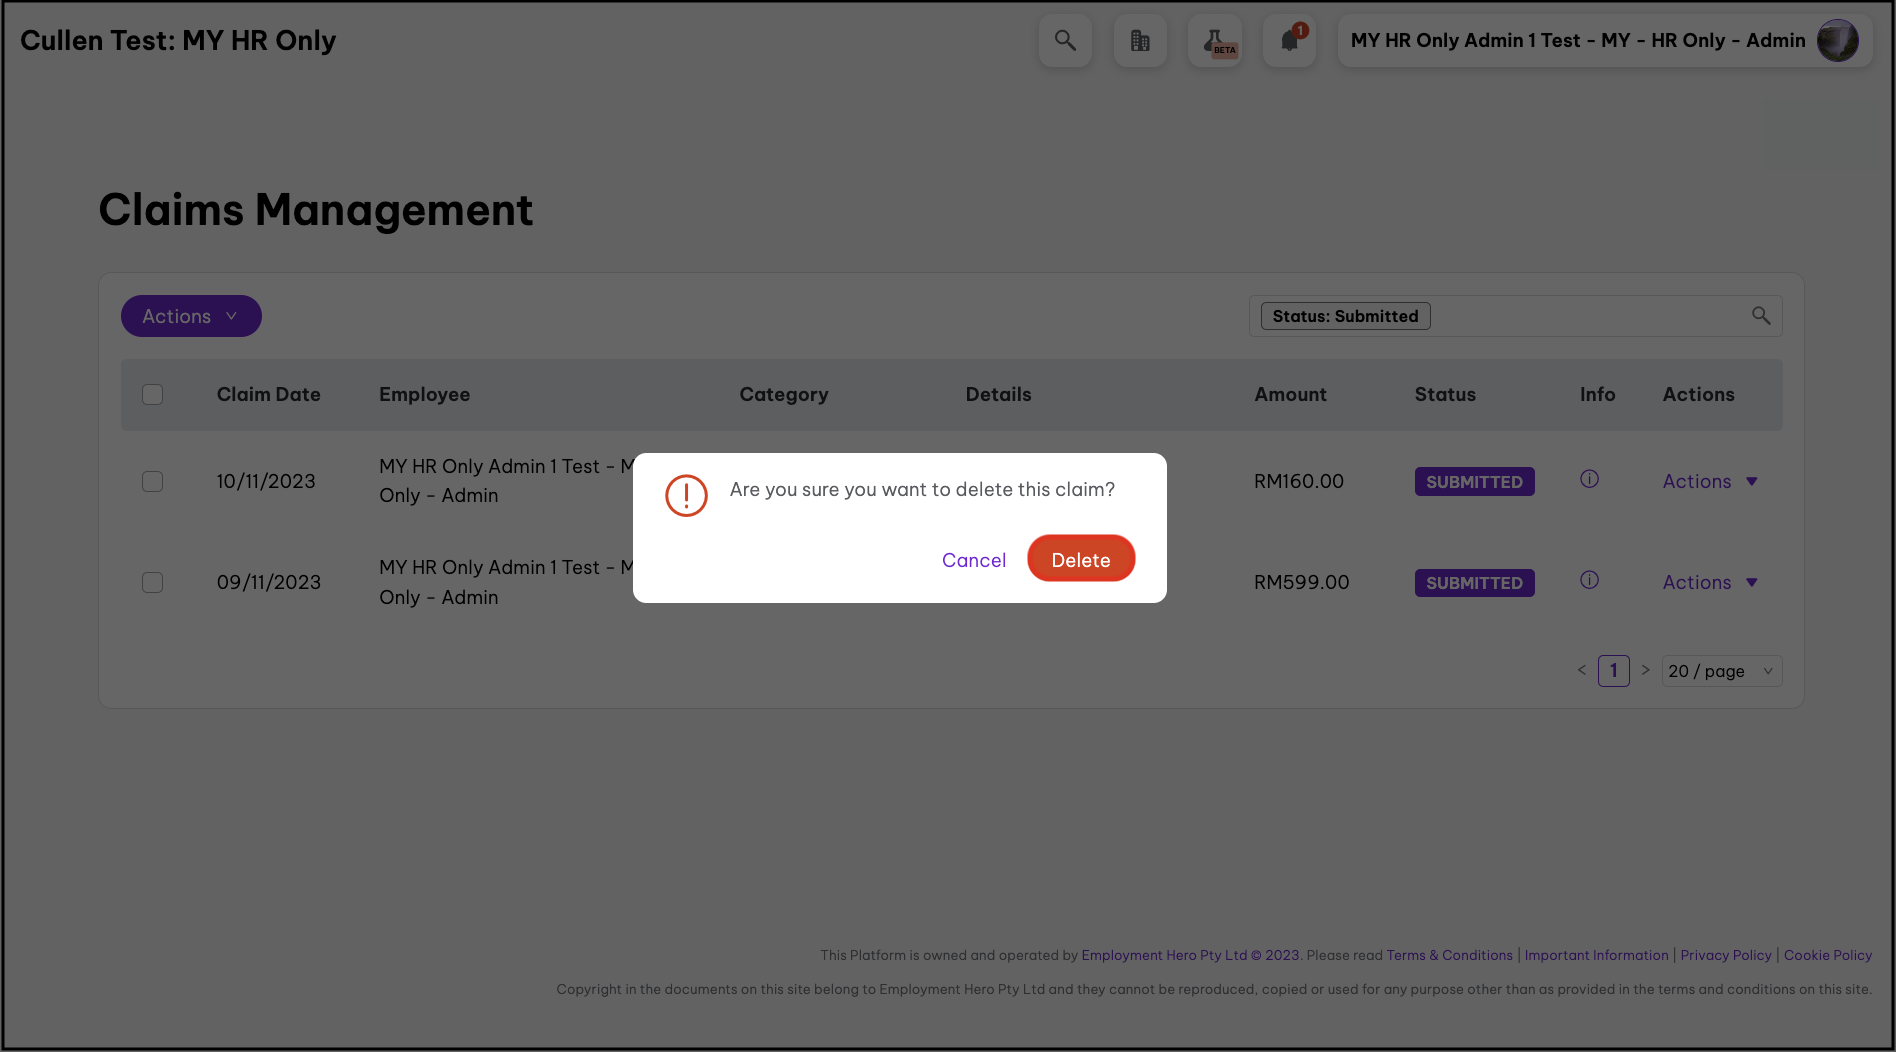Click info icon for RM599.00 claim
1896x1052 pixels.
point(1589,580)
